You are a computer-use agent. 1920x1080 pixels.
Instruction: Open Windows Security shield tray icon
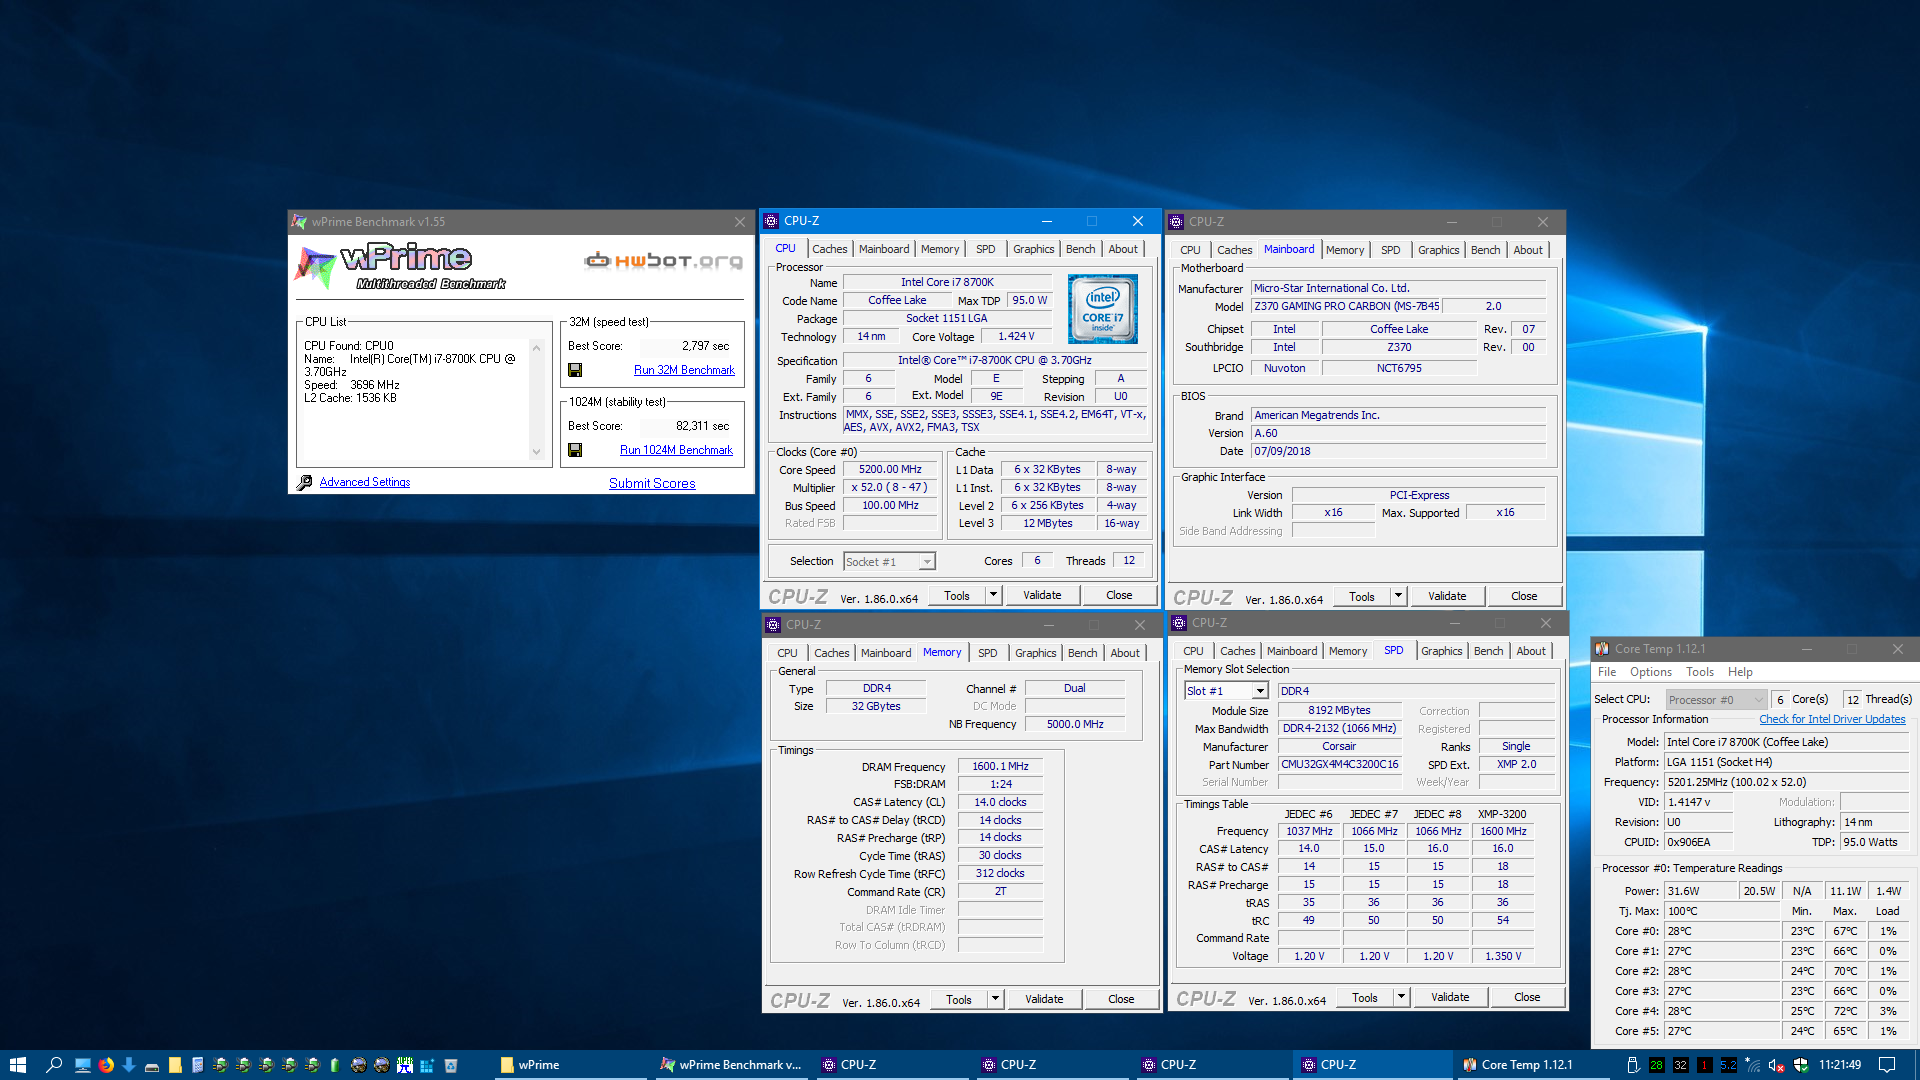1801,1065
